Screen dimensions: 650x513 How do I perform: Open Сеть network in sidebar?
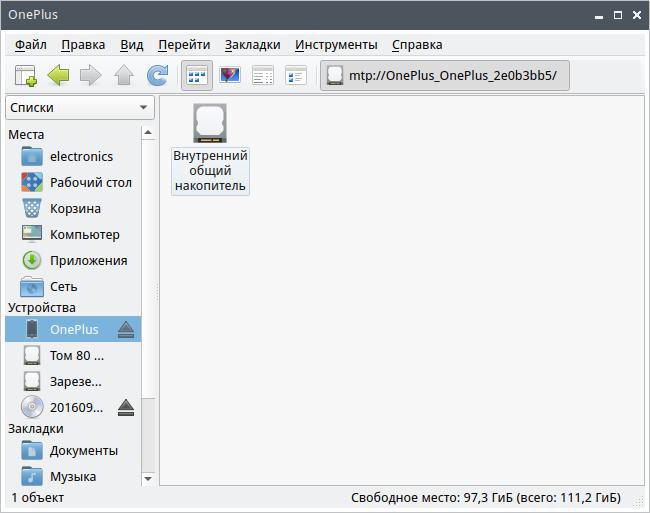point(73,287)
